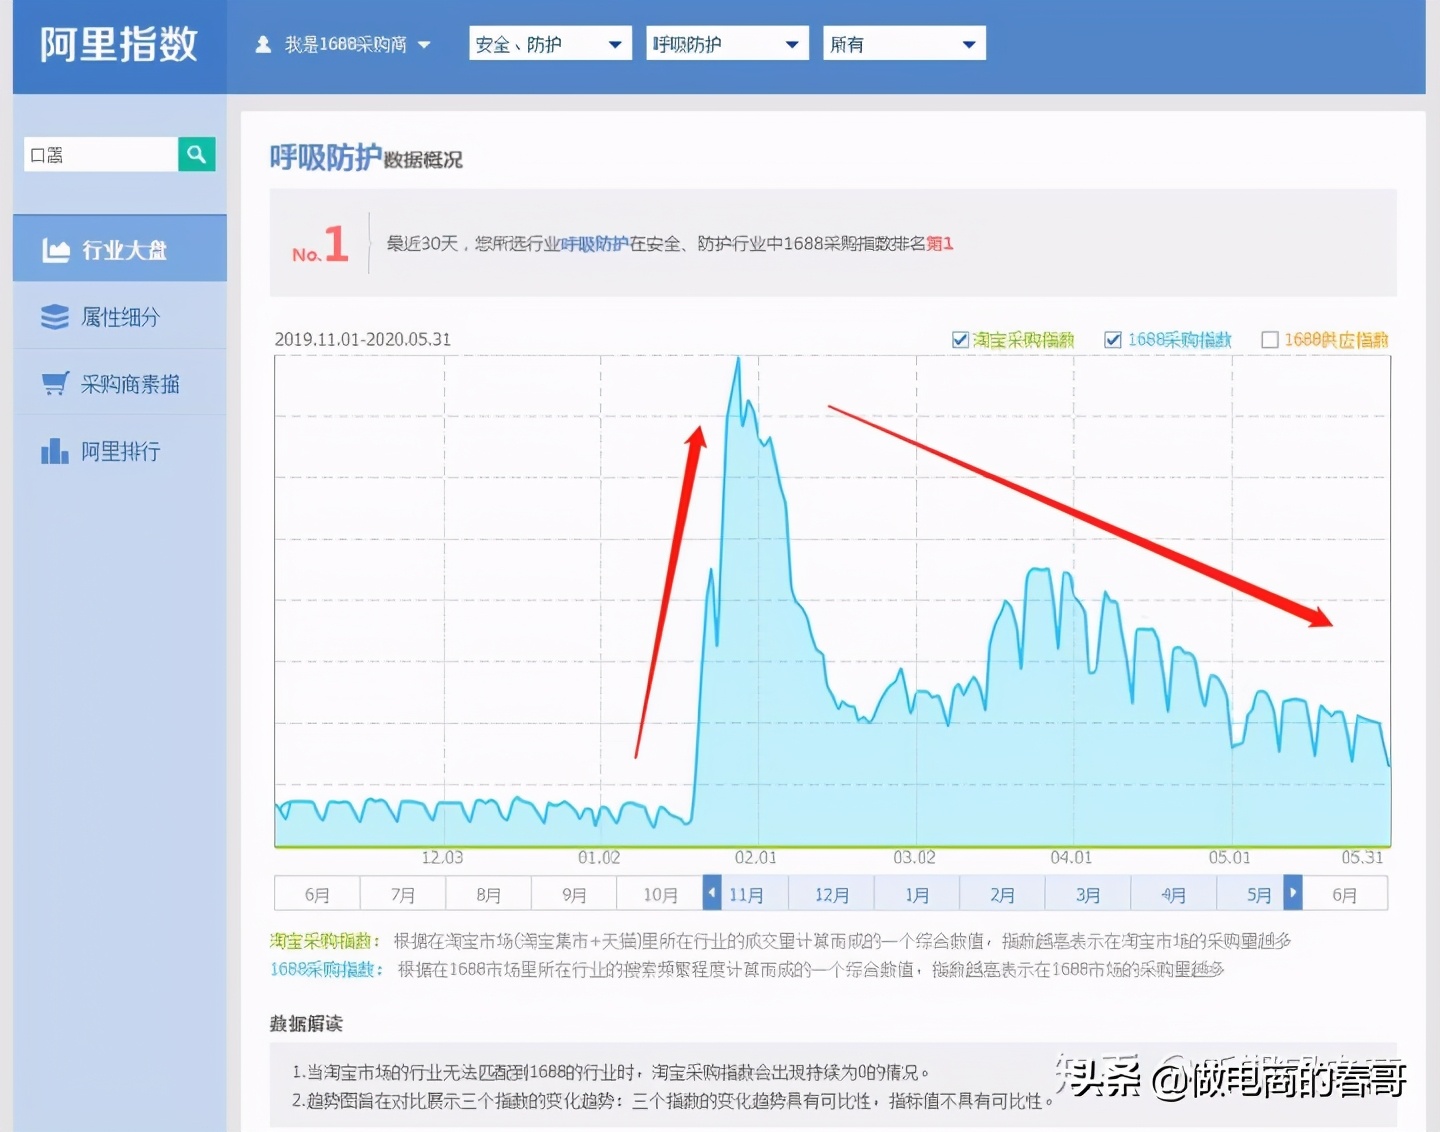Click the green search magnifier icon
1440x1132 pixels.
(196, 154)
